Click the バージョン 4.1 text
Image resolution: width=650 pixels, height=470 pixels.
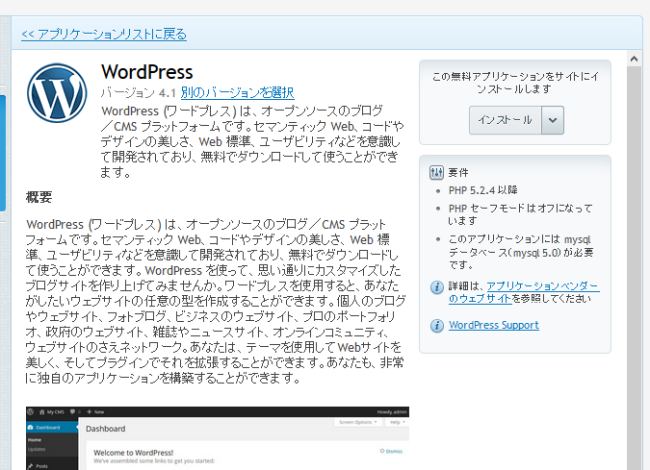(138, 92)
